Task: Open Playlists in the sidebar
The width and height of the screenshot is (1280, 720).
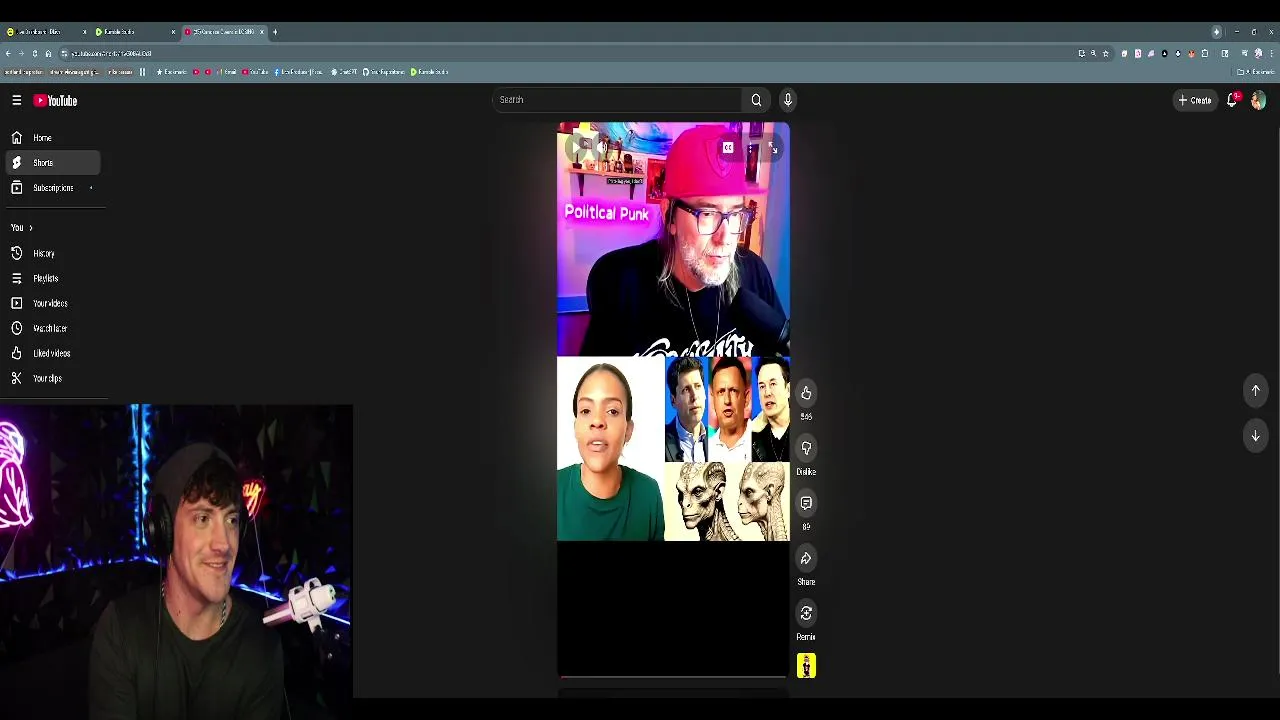Action: click(x=52, y=278)
